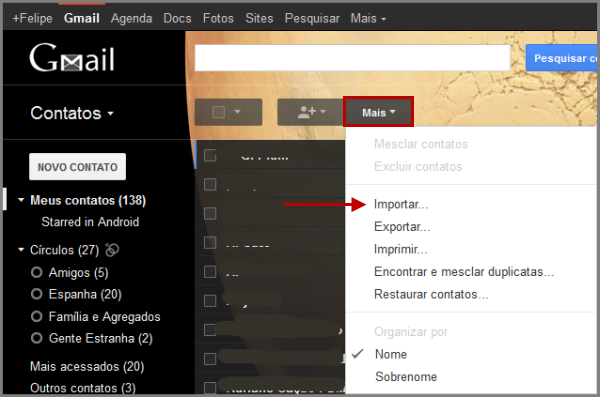
Task: Open Starred in Android group
Action: [90, 222]
